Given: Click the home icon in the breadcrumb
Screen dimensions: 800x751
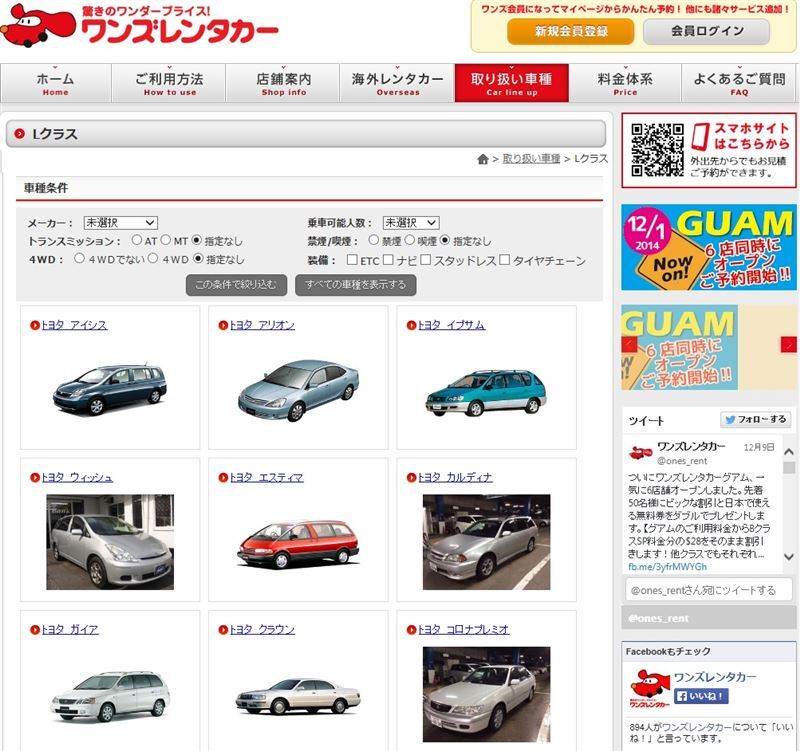Looking at the screenshot, I should click(483, 159).
